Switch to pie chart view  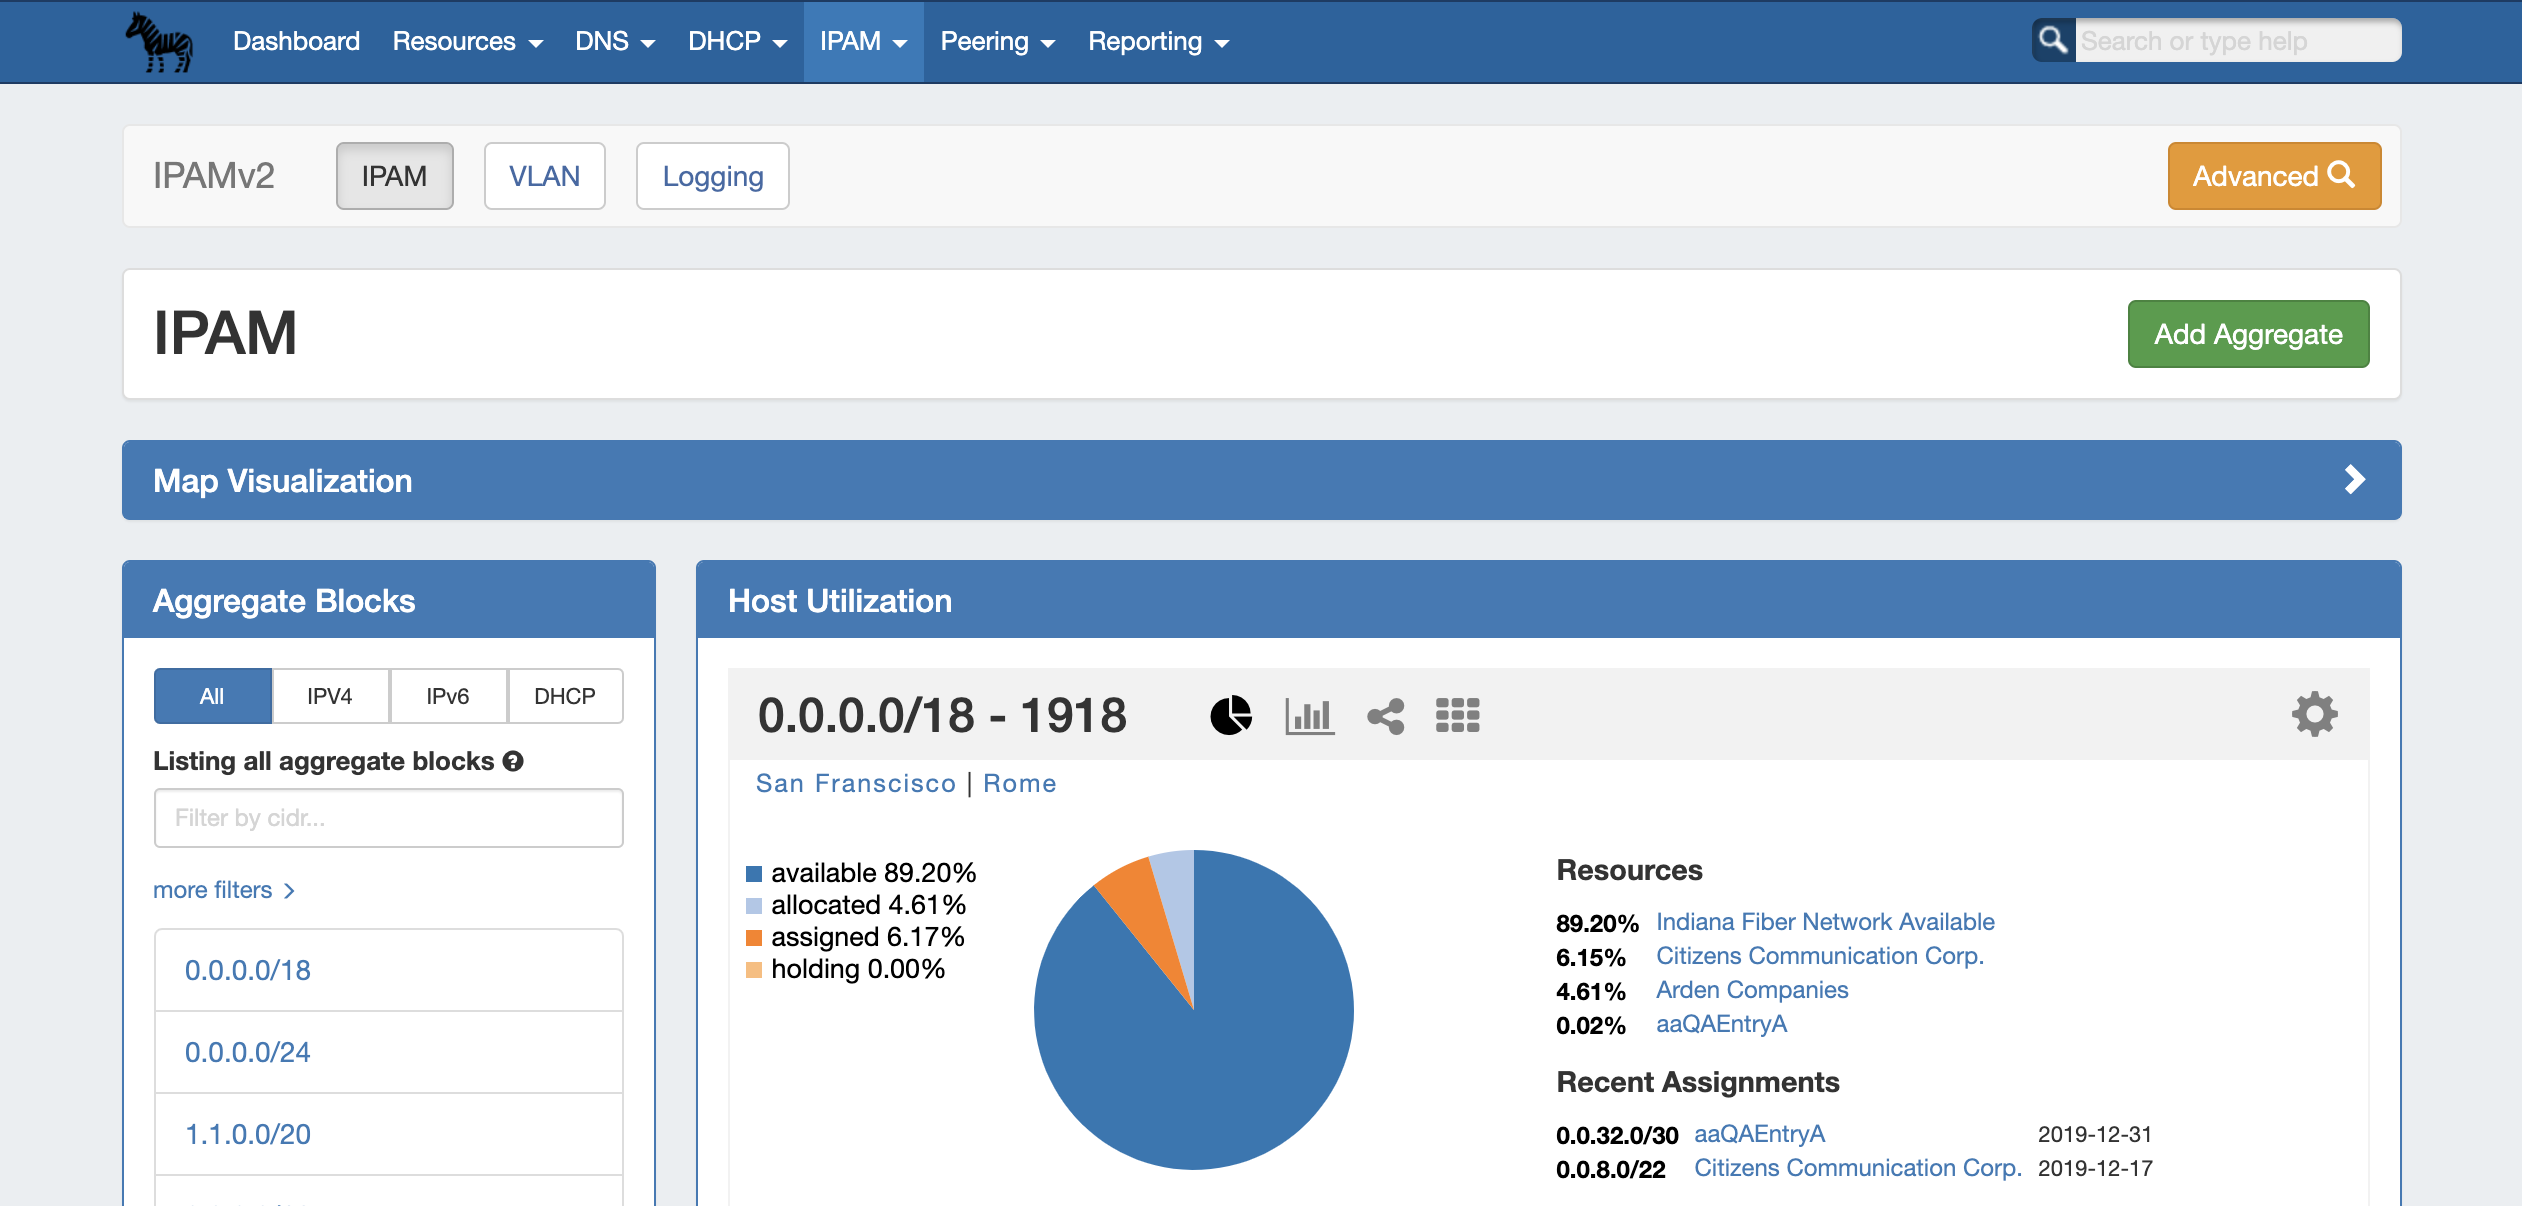[x=1231, y=716]
